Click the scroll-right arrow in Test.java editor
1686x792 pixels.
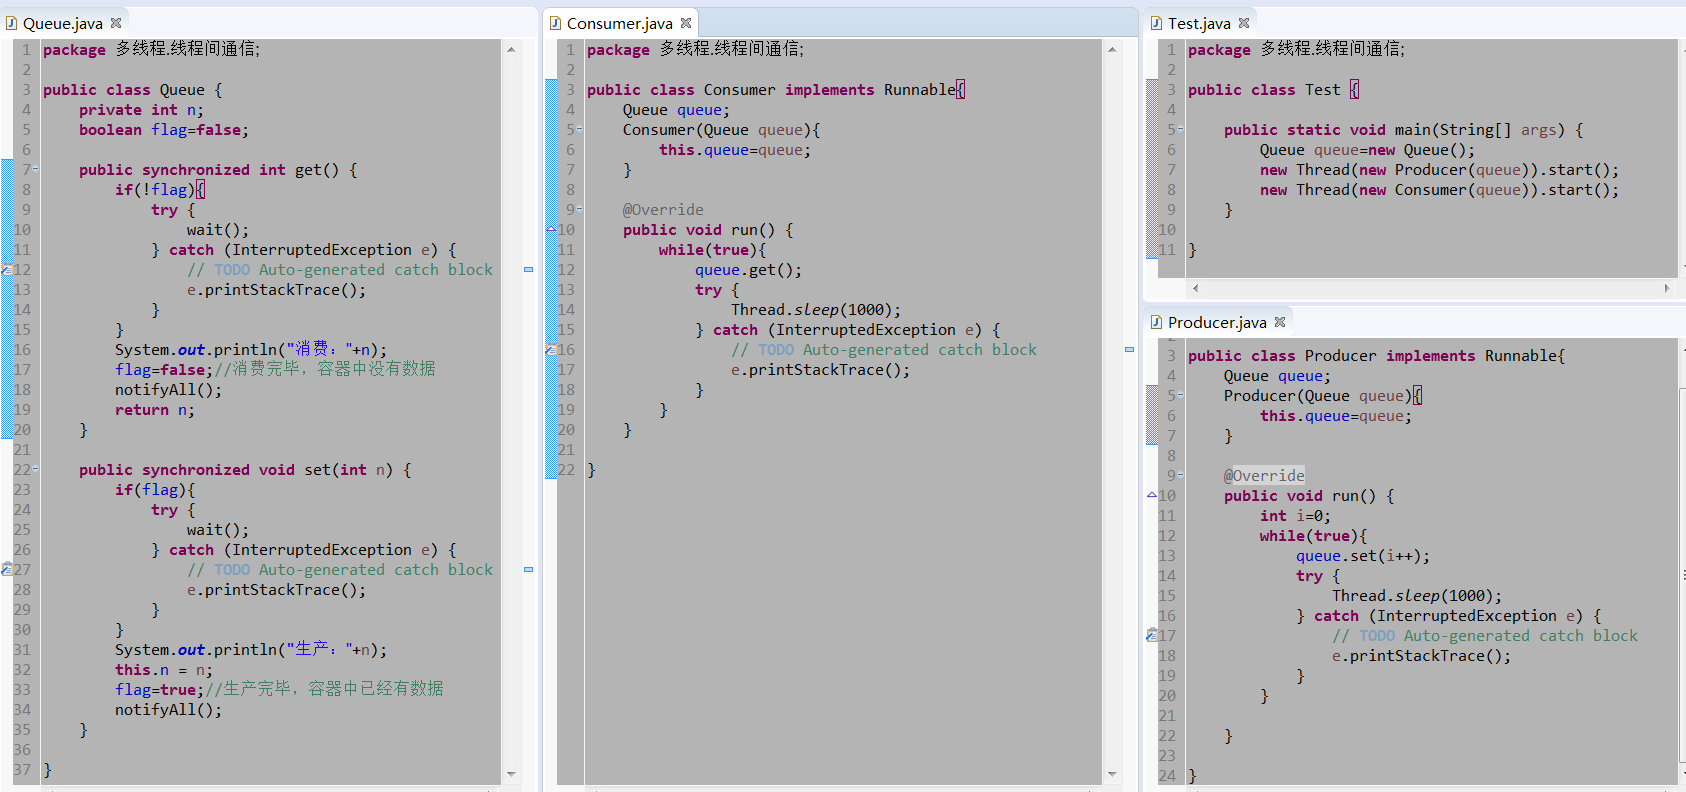1666,288
